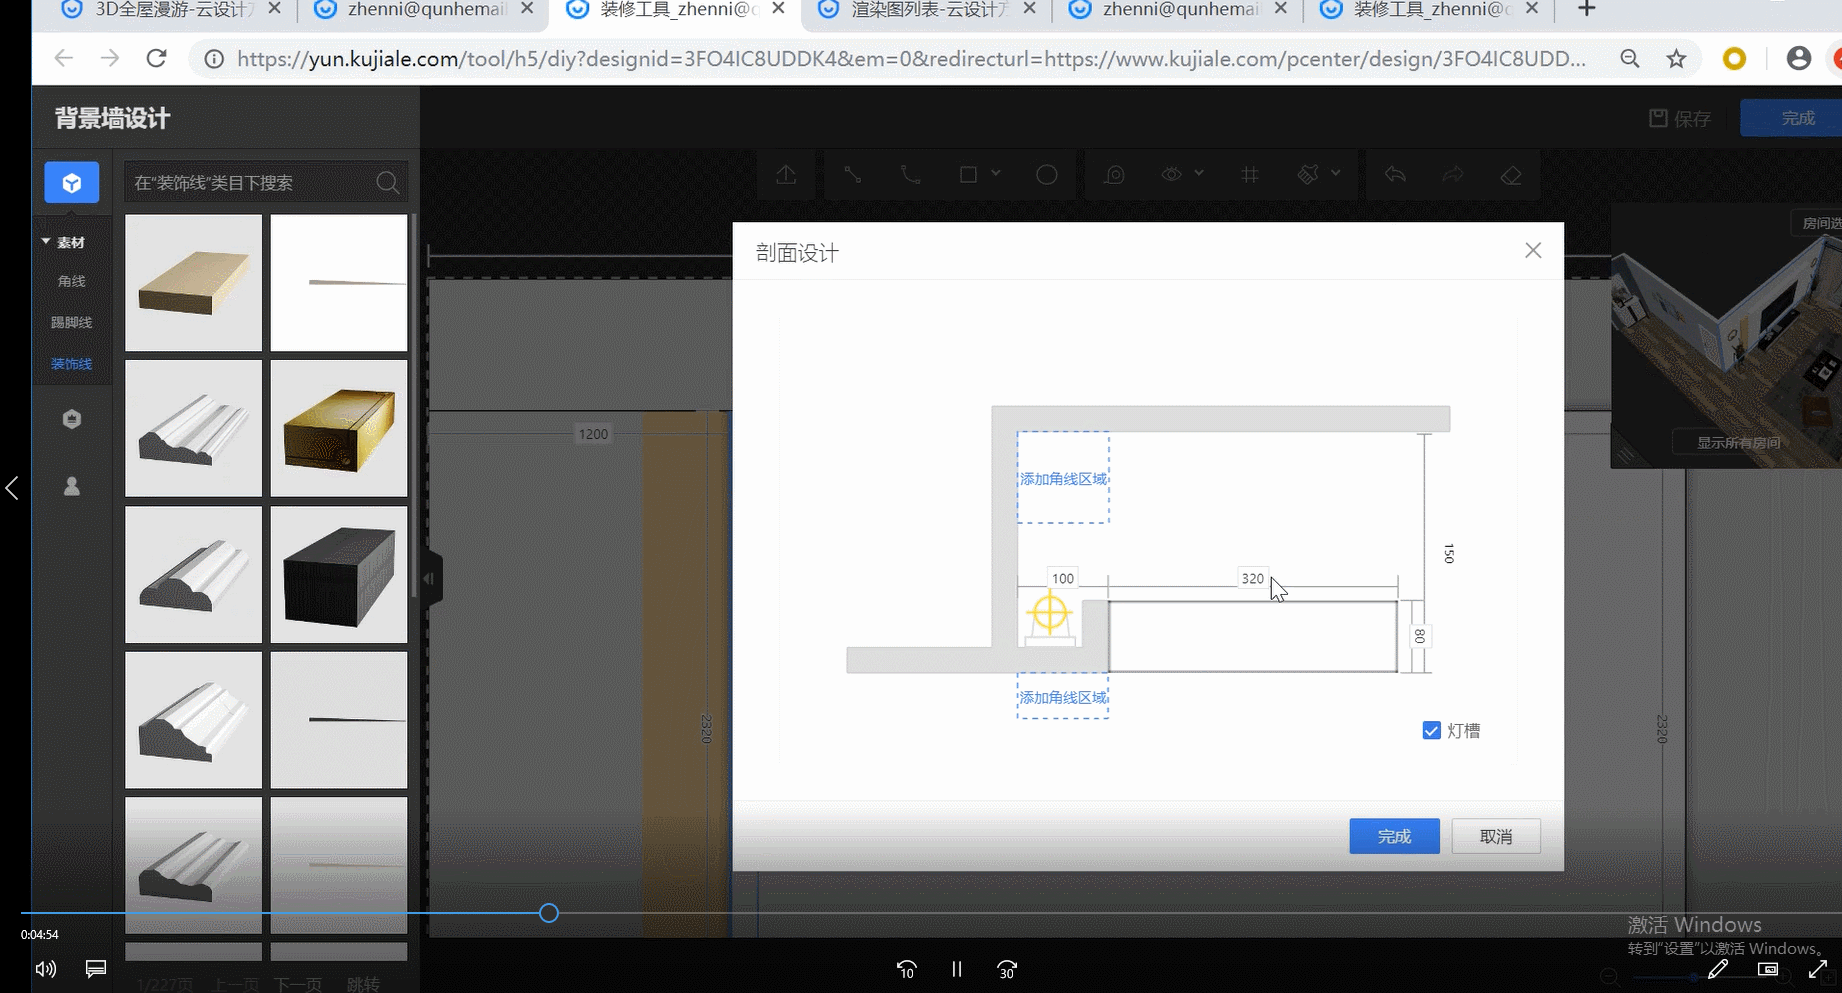The image size is (1842, 993).
Task: Select the 100 dimension value
Action: coord(1063,578)
